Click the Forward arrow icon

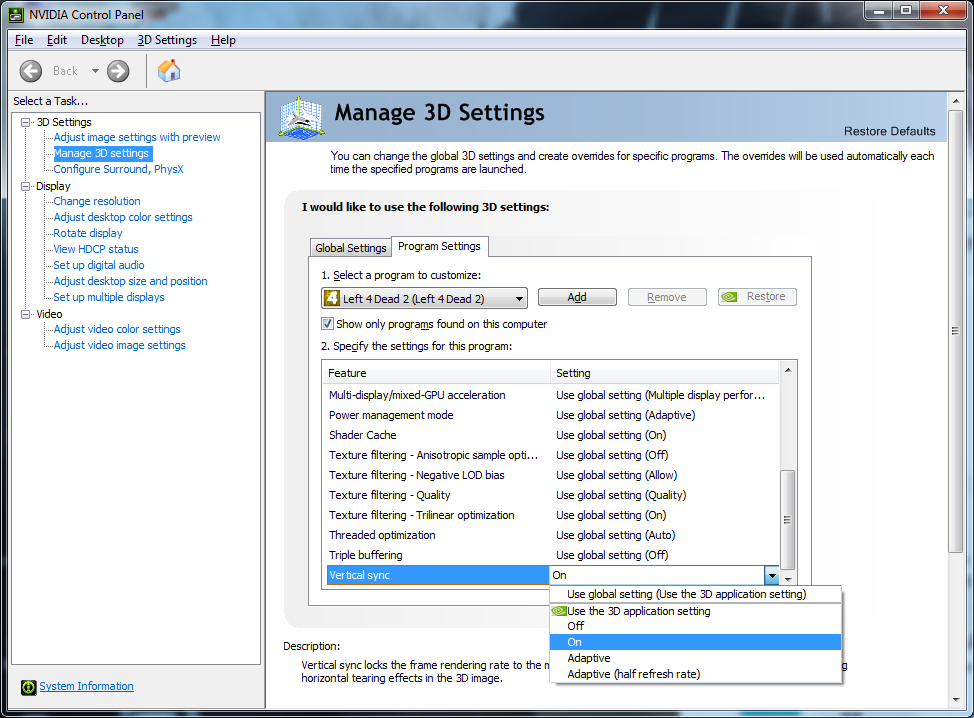pyautogui.click(x=118, y=71)
